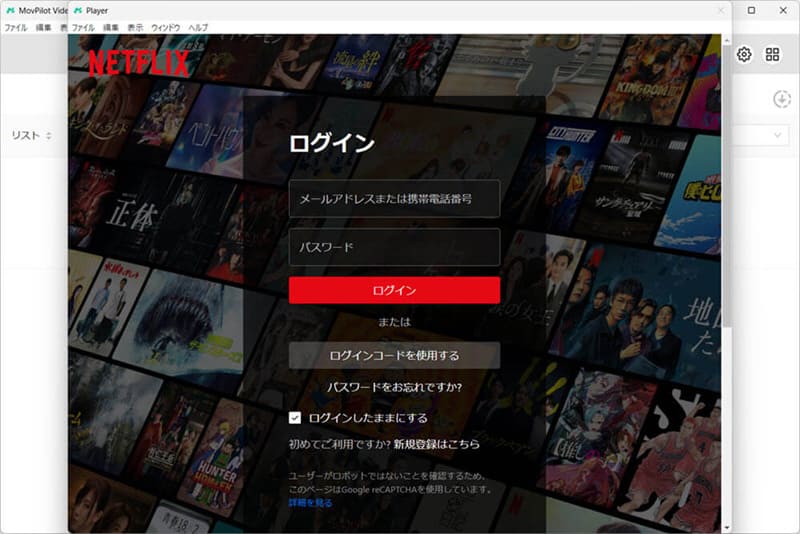Viewport: 800px width, 534px height.
Task: Open 編集 menu in MovPilot window
Action: coord(43,28)
